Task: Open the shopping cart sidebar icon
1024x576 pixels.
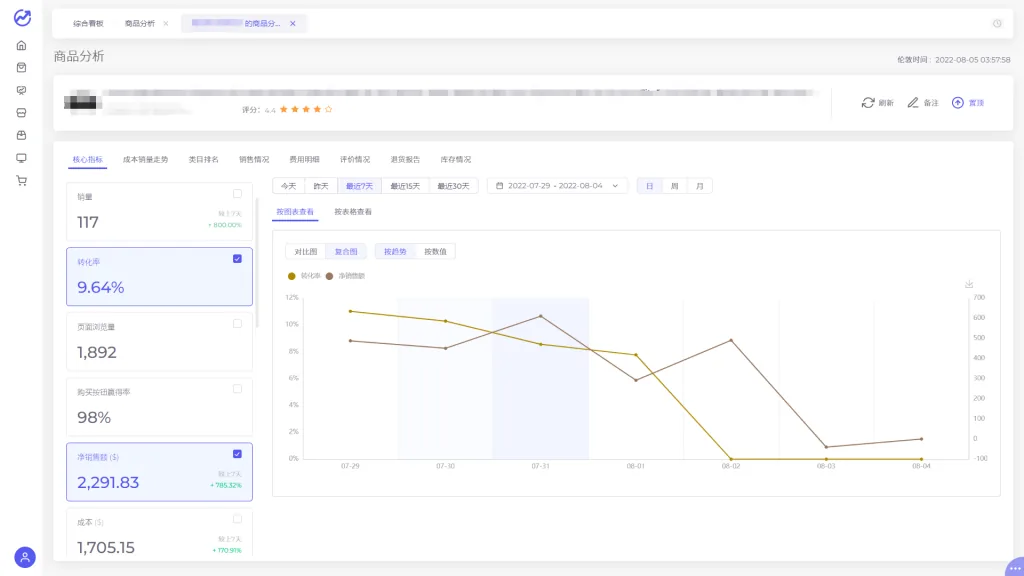Action: click(x=22, y=181)
